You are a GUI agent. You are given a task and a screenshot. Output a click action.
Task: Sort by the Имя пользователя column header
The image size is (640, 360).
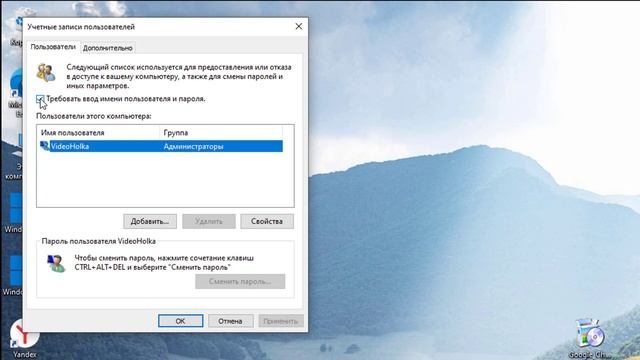click(x=98, y=133)
